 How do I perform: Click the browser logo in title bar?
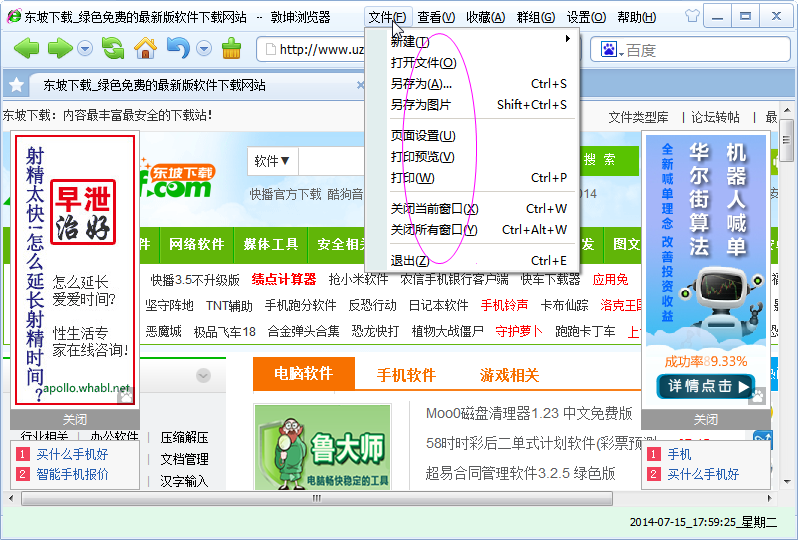[14, 16]
